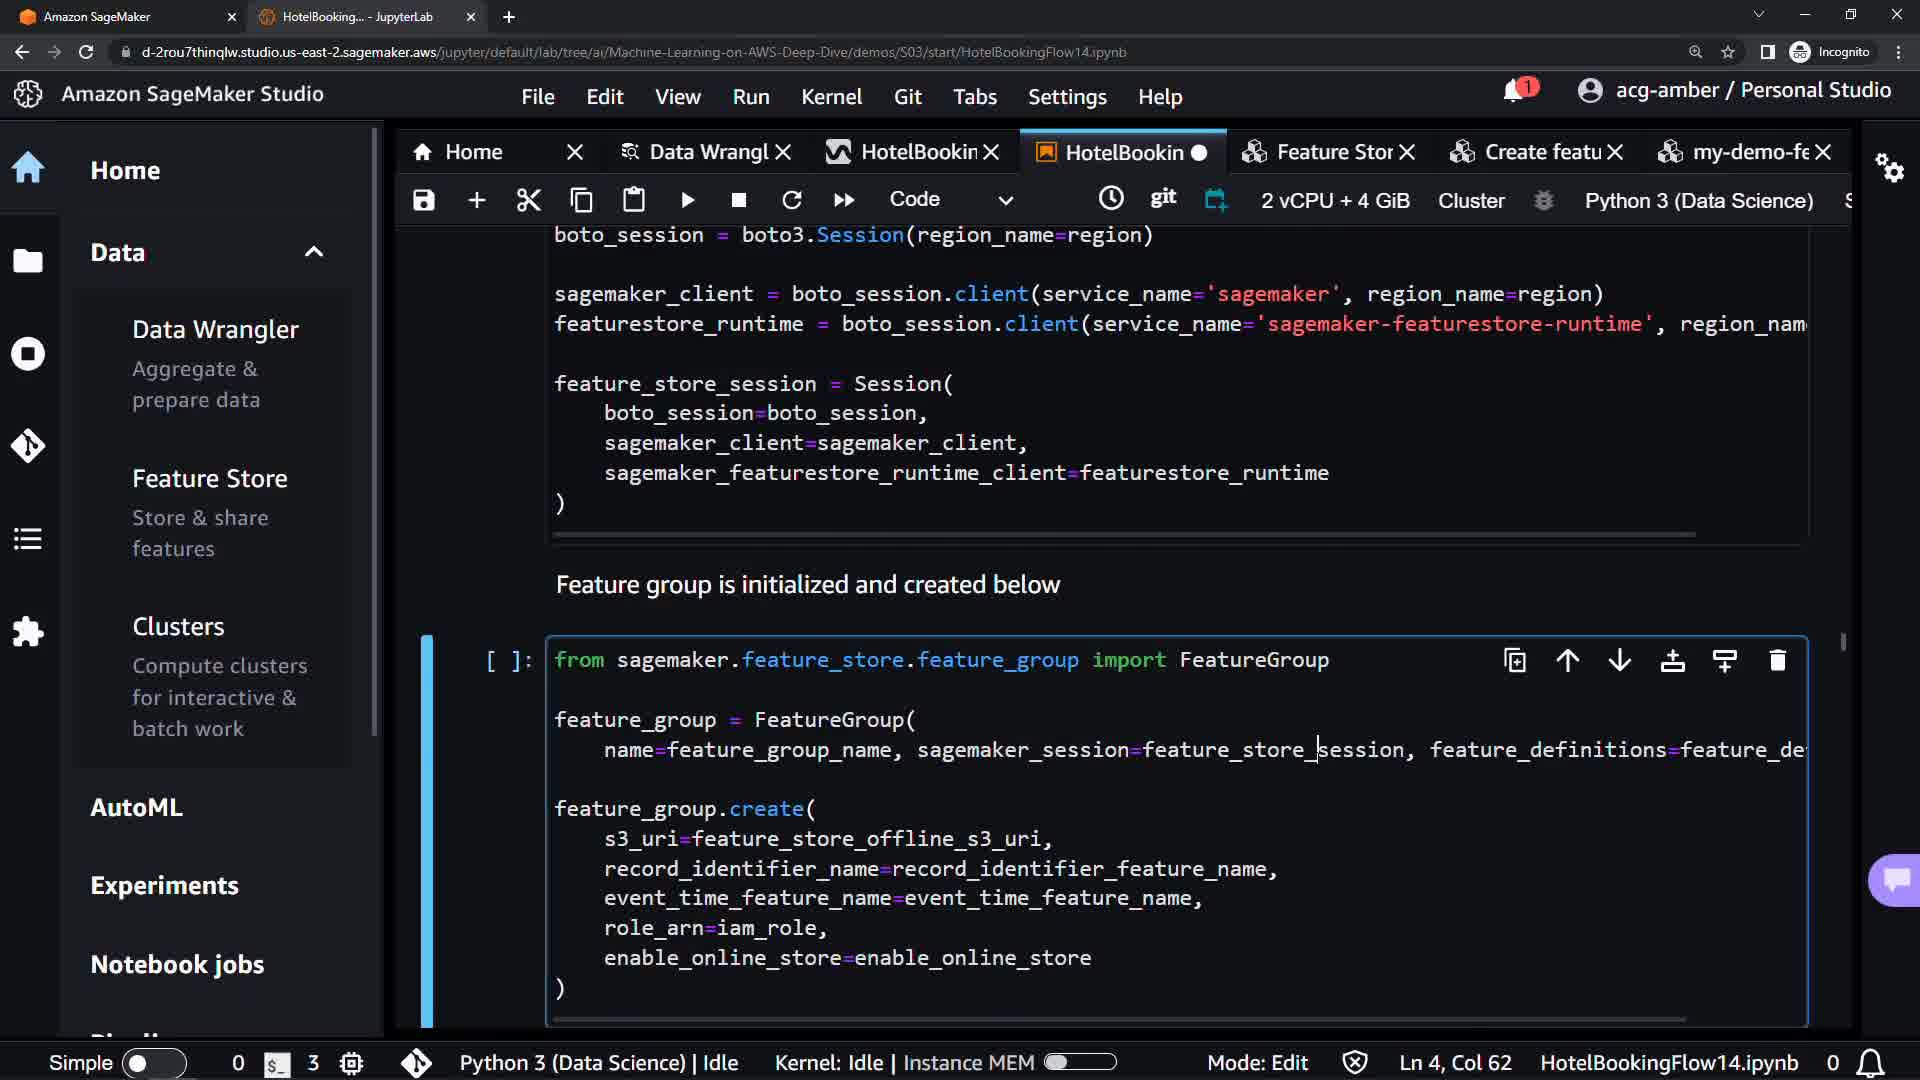Open the notifications bell in the header
Image resolution: width=1920 pixels, height=1080 pixels.
point(1514,91)
